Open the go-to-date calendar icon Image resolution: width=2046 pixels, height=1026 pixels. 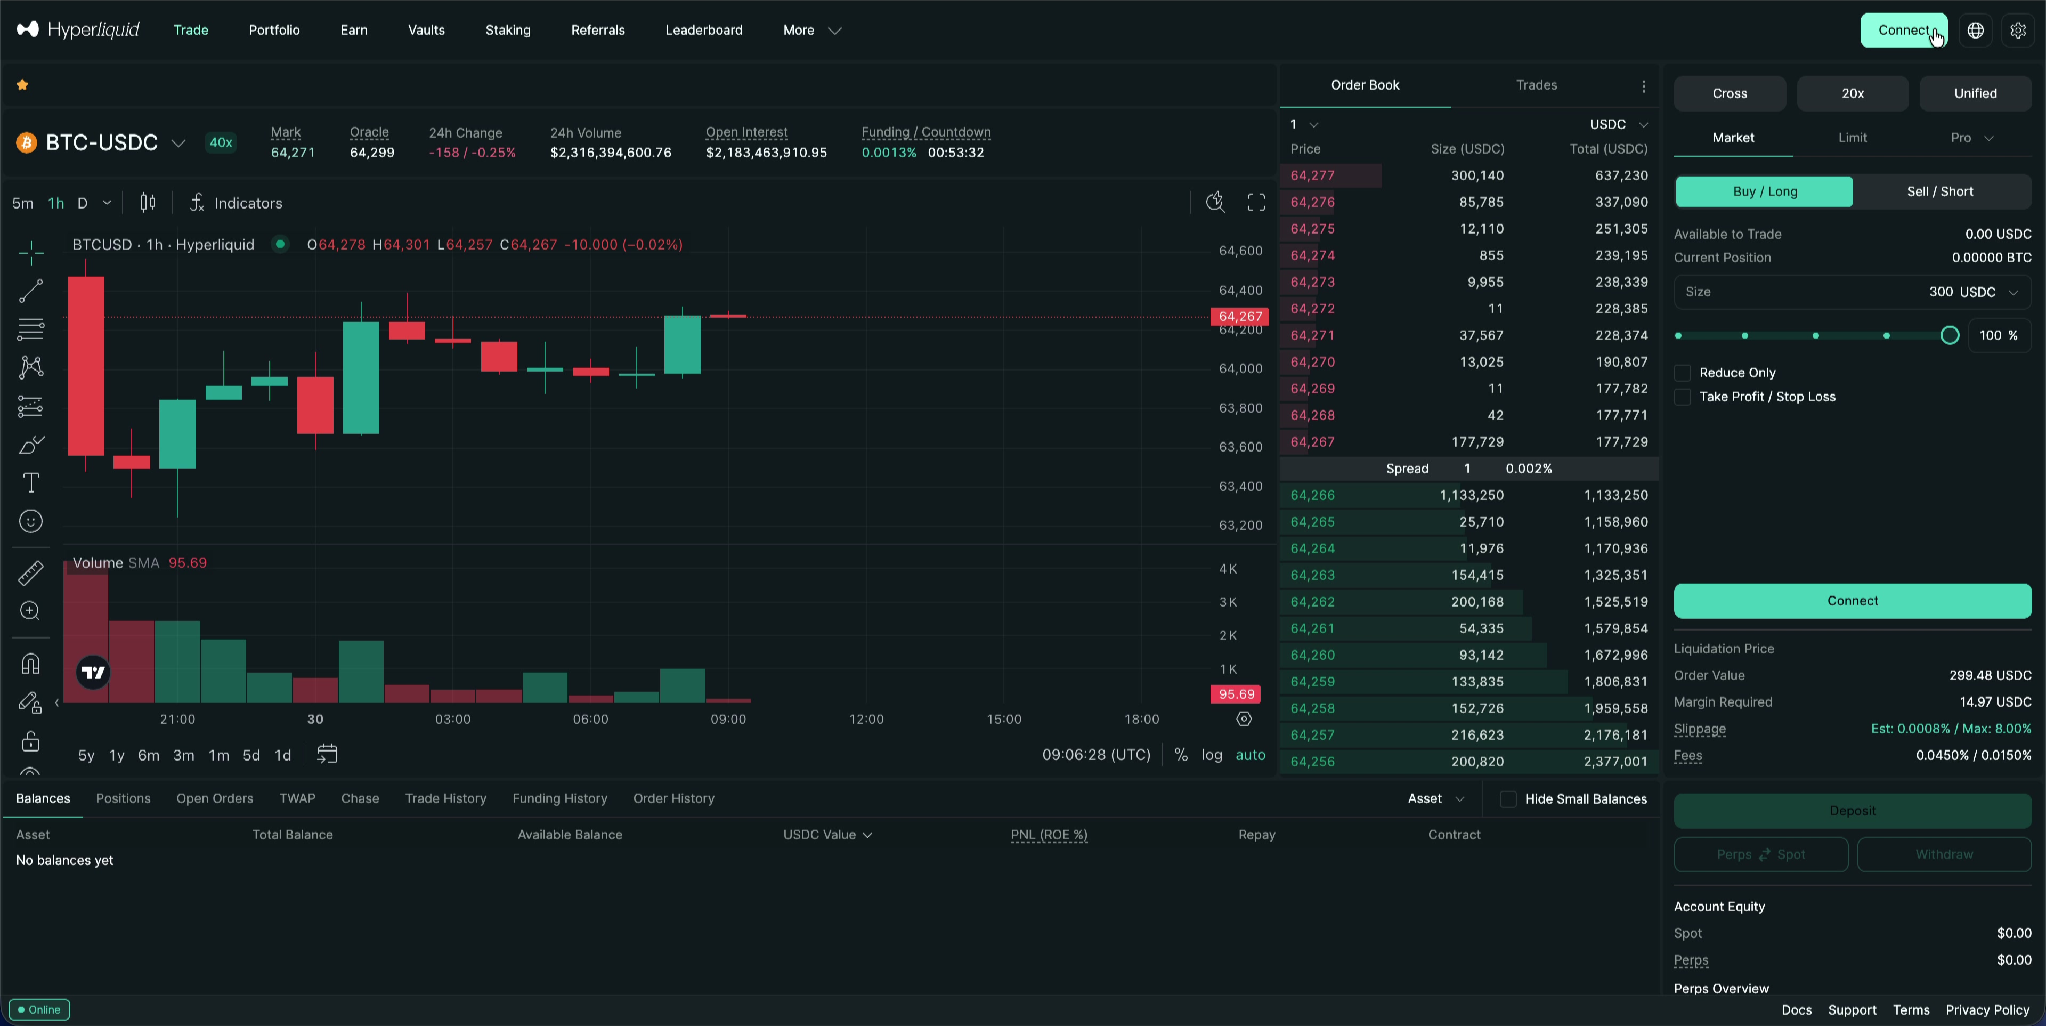coord(327,754)
